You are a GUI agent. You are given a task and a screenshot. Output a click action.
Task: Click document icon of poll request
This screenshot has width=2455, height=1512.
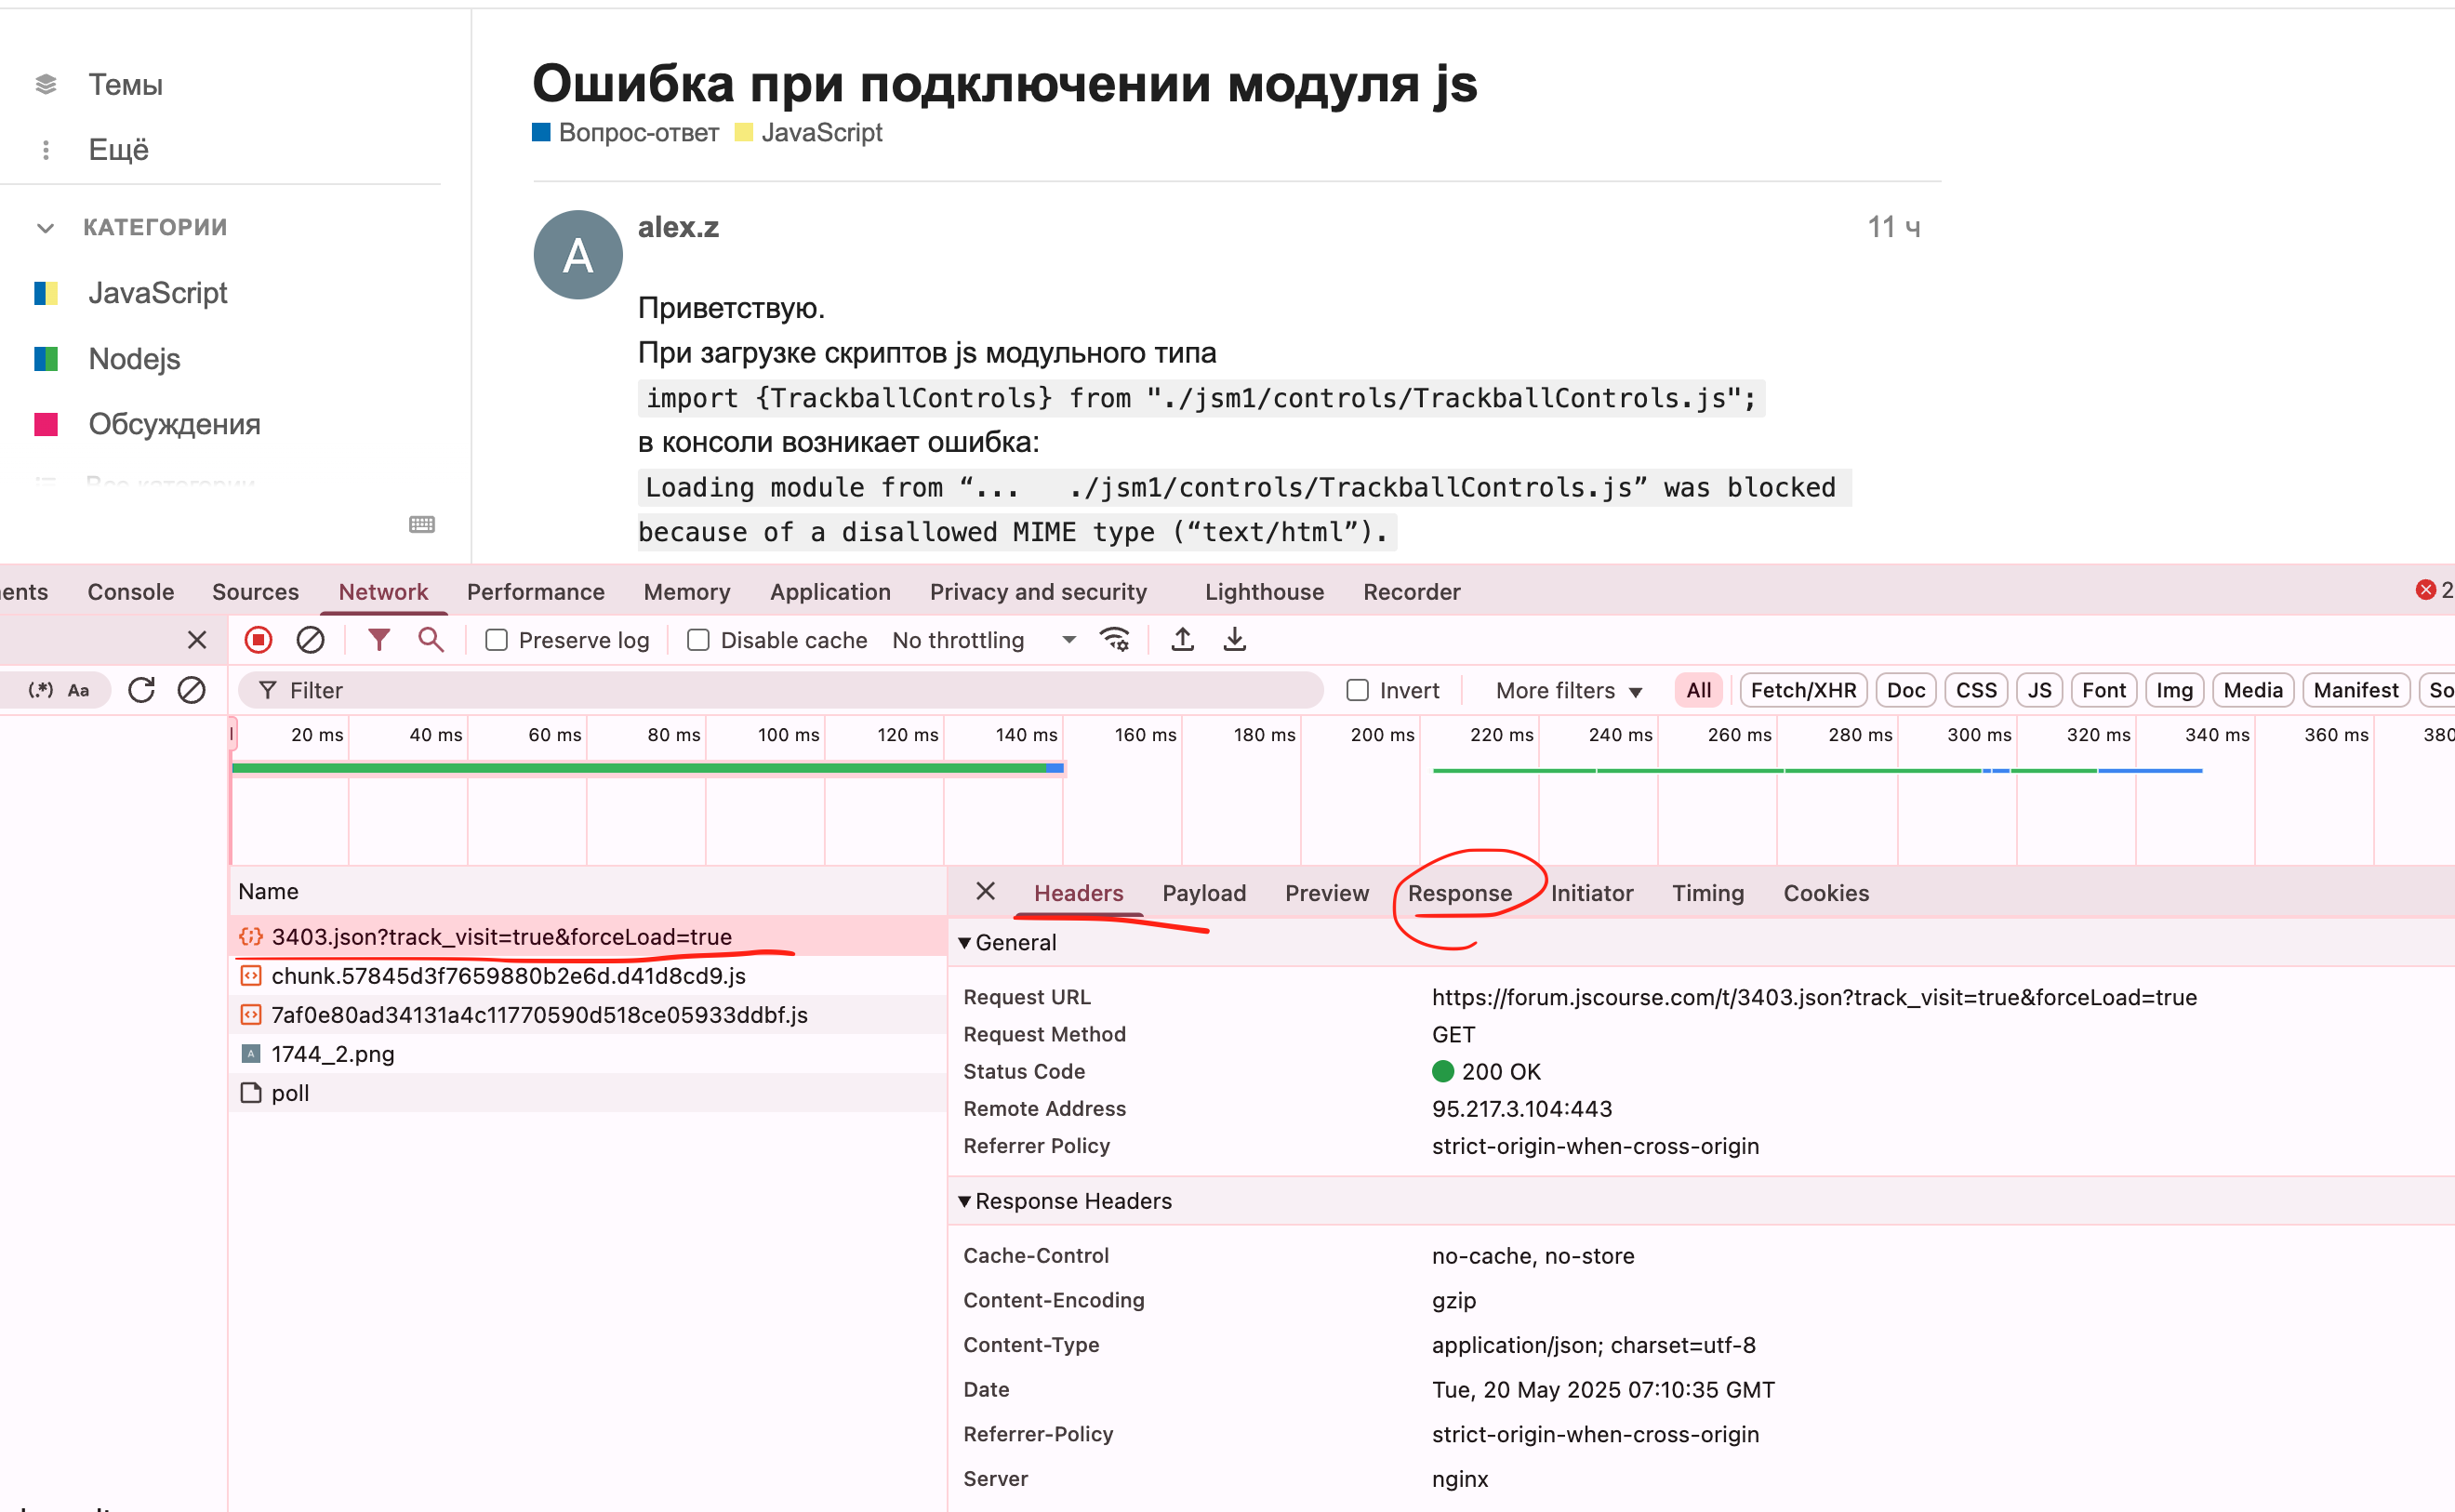(x=251, y=1092)
